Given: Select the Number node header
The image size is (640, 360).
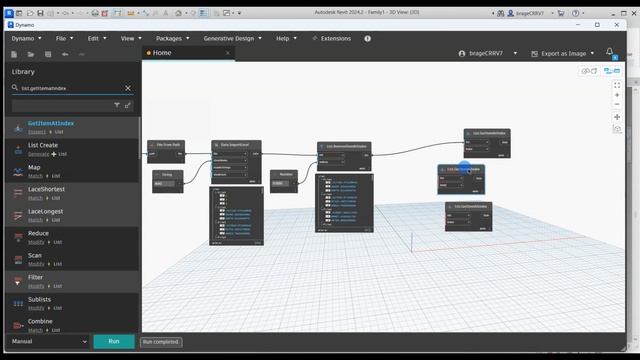Looking at the screenshot, I should 284,174.
